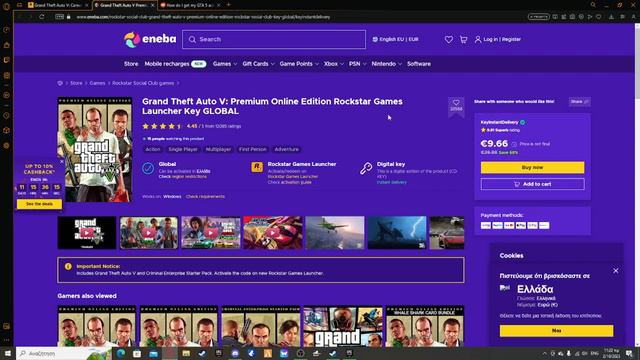Open a new browser tab
Viewport: 640px width, 360px height.
[x=229, y=5]
